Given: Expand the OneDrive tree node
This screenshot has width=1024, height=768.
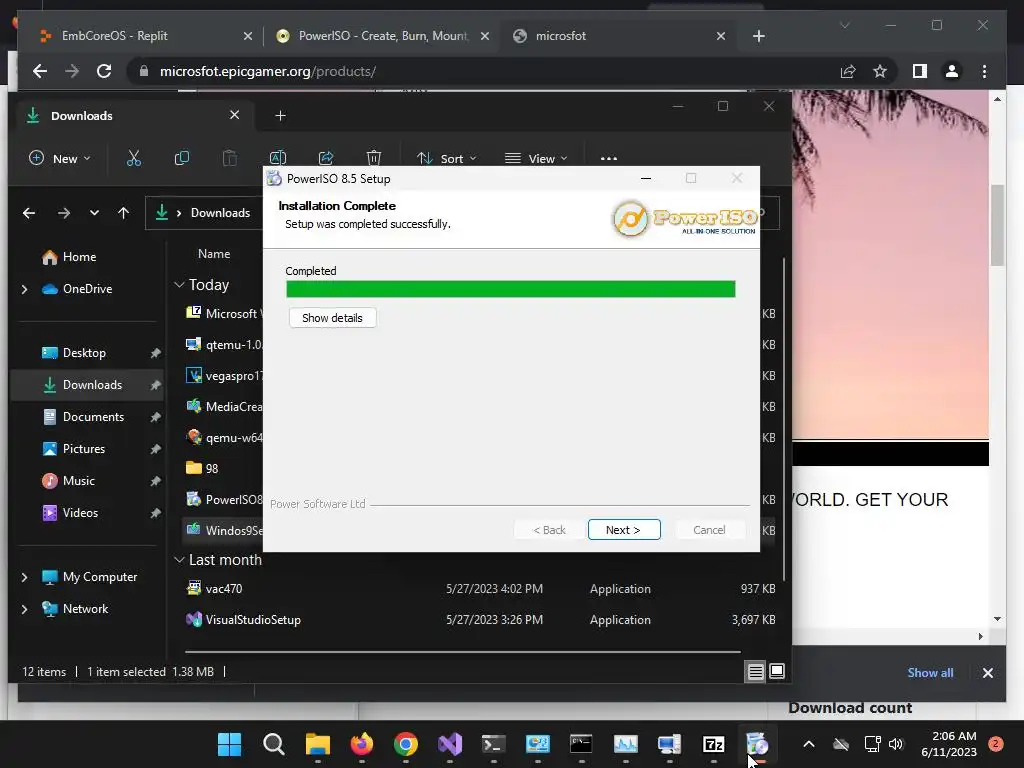Looking at the screenshot, I should (x=25, y=289).
